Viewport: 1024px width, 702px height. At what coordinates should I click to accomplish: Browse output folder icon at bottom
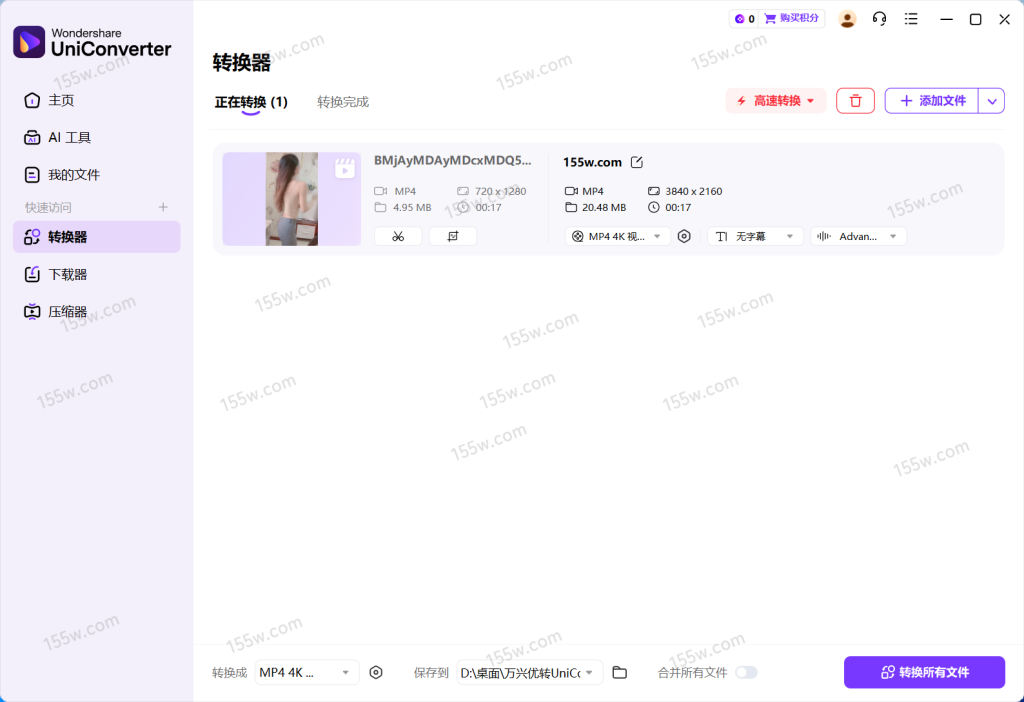[x=619, y=672]
